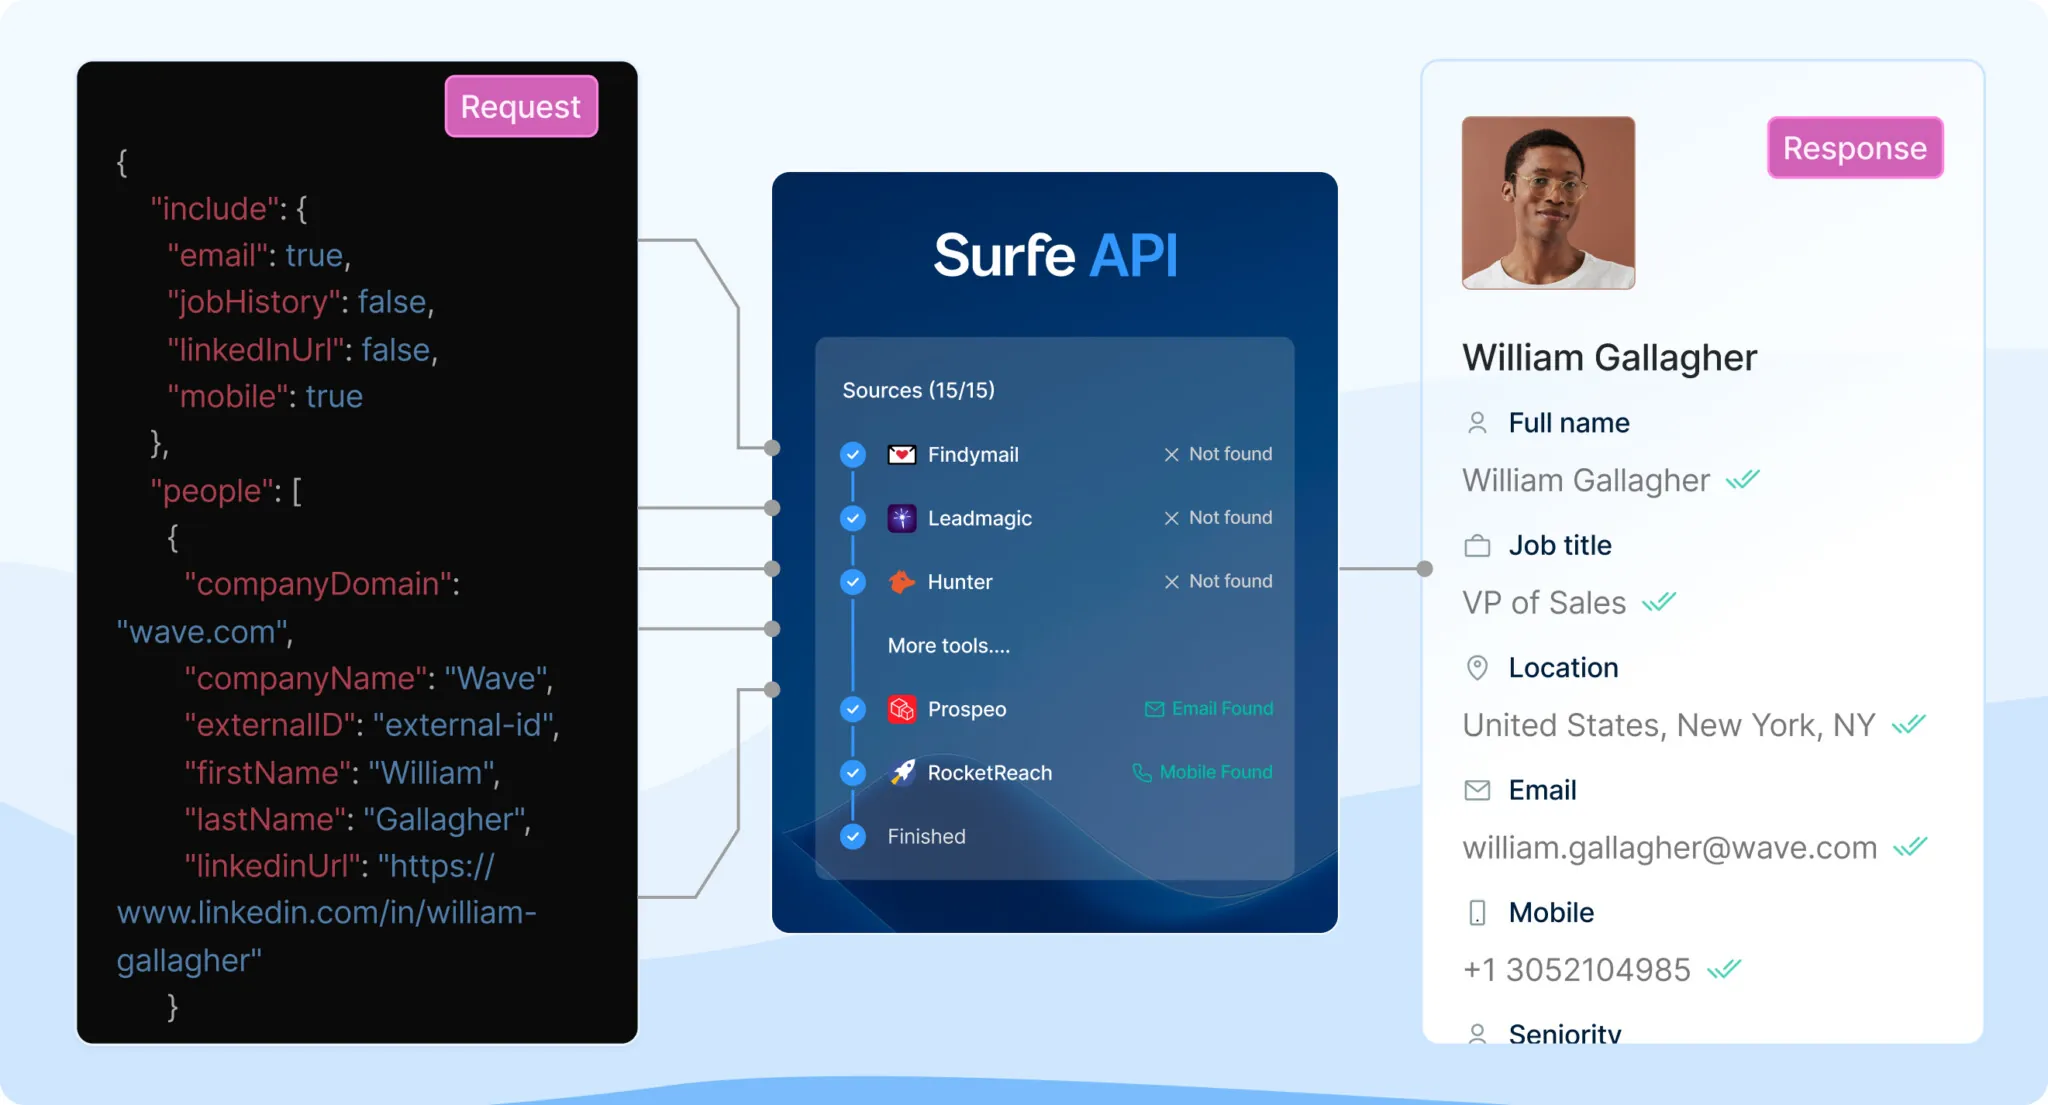Click the Prospeo source name
This screenshot has width=2048, height=1105.
click(967, 709)
